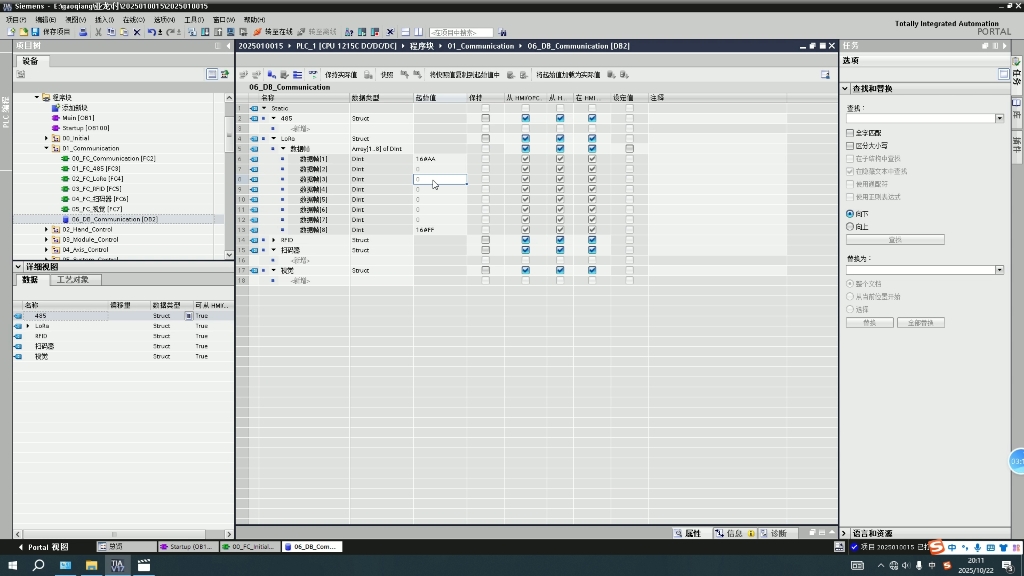
Task: Click the taskbar search magnifier icon
Action: [x=39, y=566]
